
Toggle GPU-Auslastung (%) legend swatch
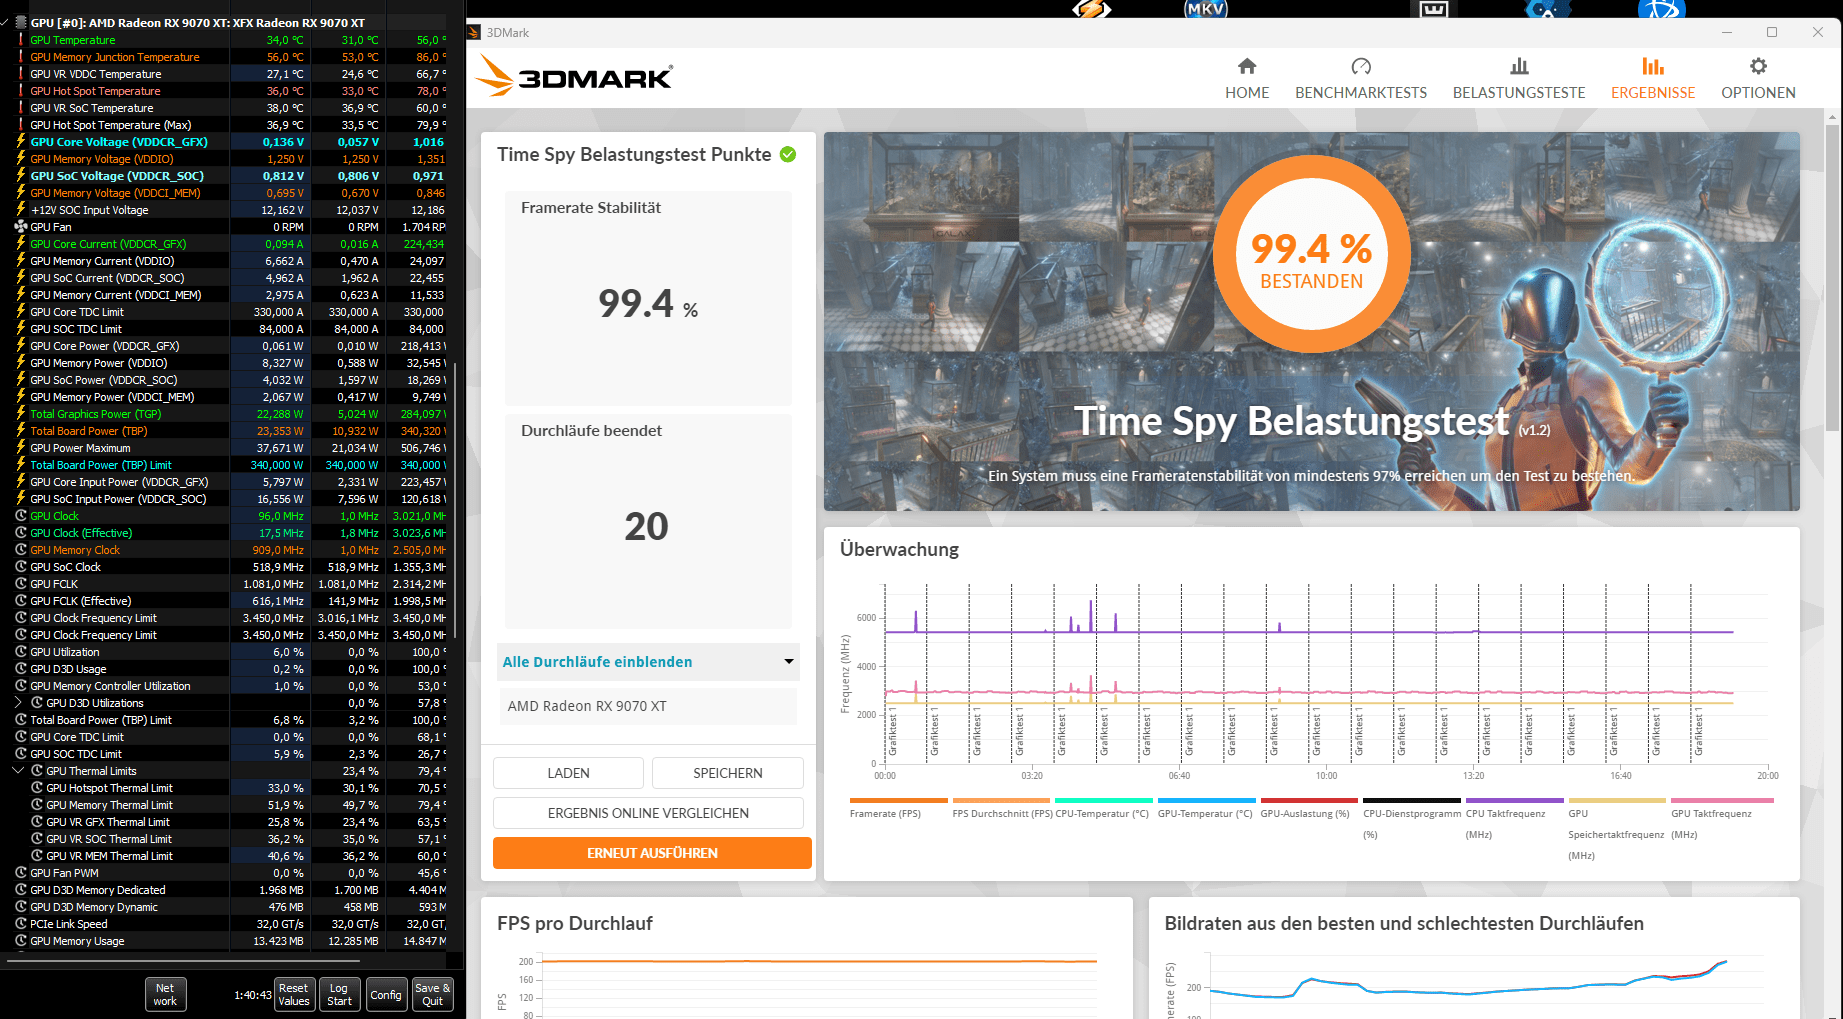[x=1309, y=801]
